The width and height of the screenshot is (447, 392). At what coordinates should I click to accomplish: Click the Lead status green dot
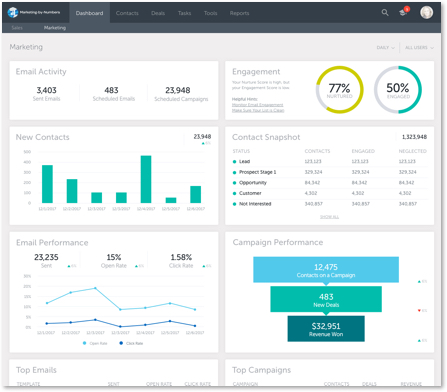[234, 162]
